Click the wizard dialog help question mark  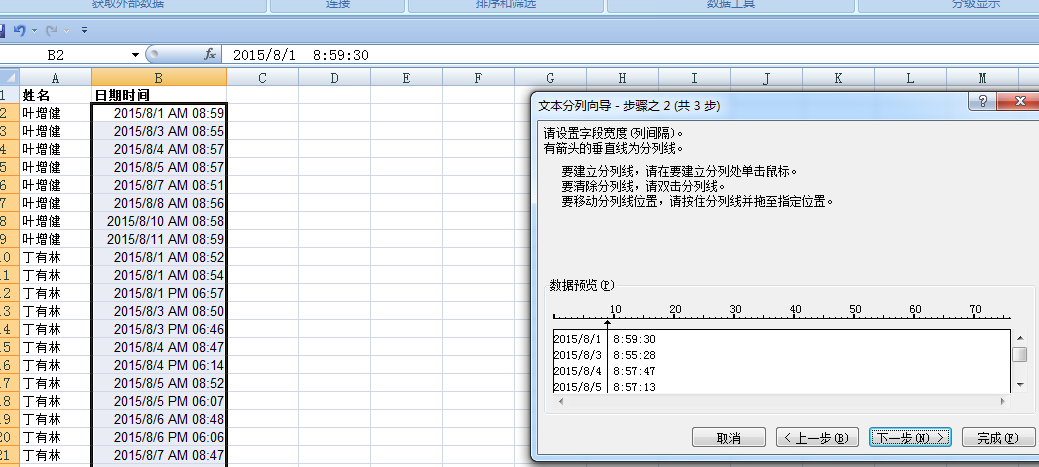[983, 103]
